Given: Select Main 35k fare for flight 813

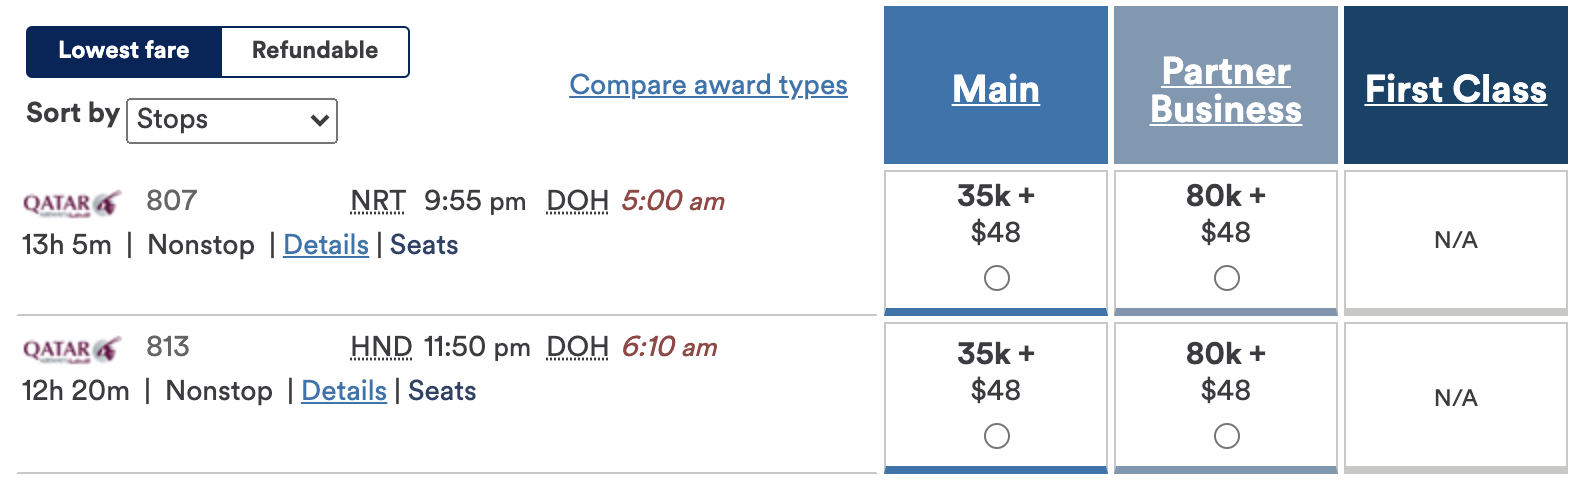Looking at the screenshot, I should (x=996, y=436).
